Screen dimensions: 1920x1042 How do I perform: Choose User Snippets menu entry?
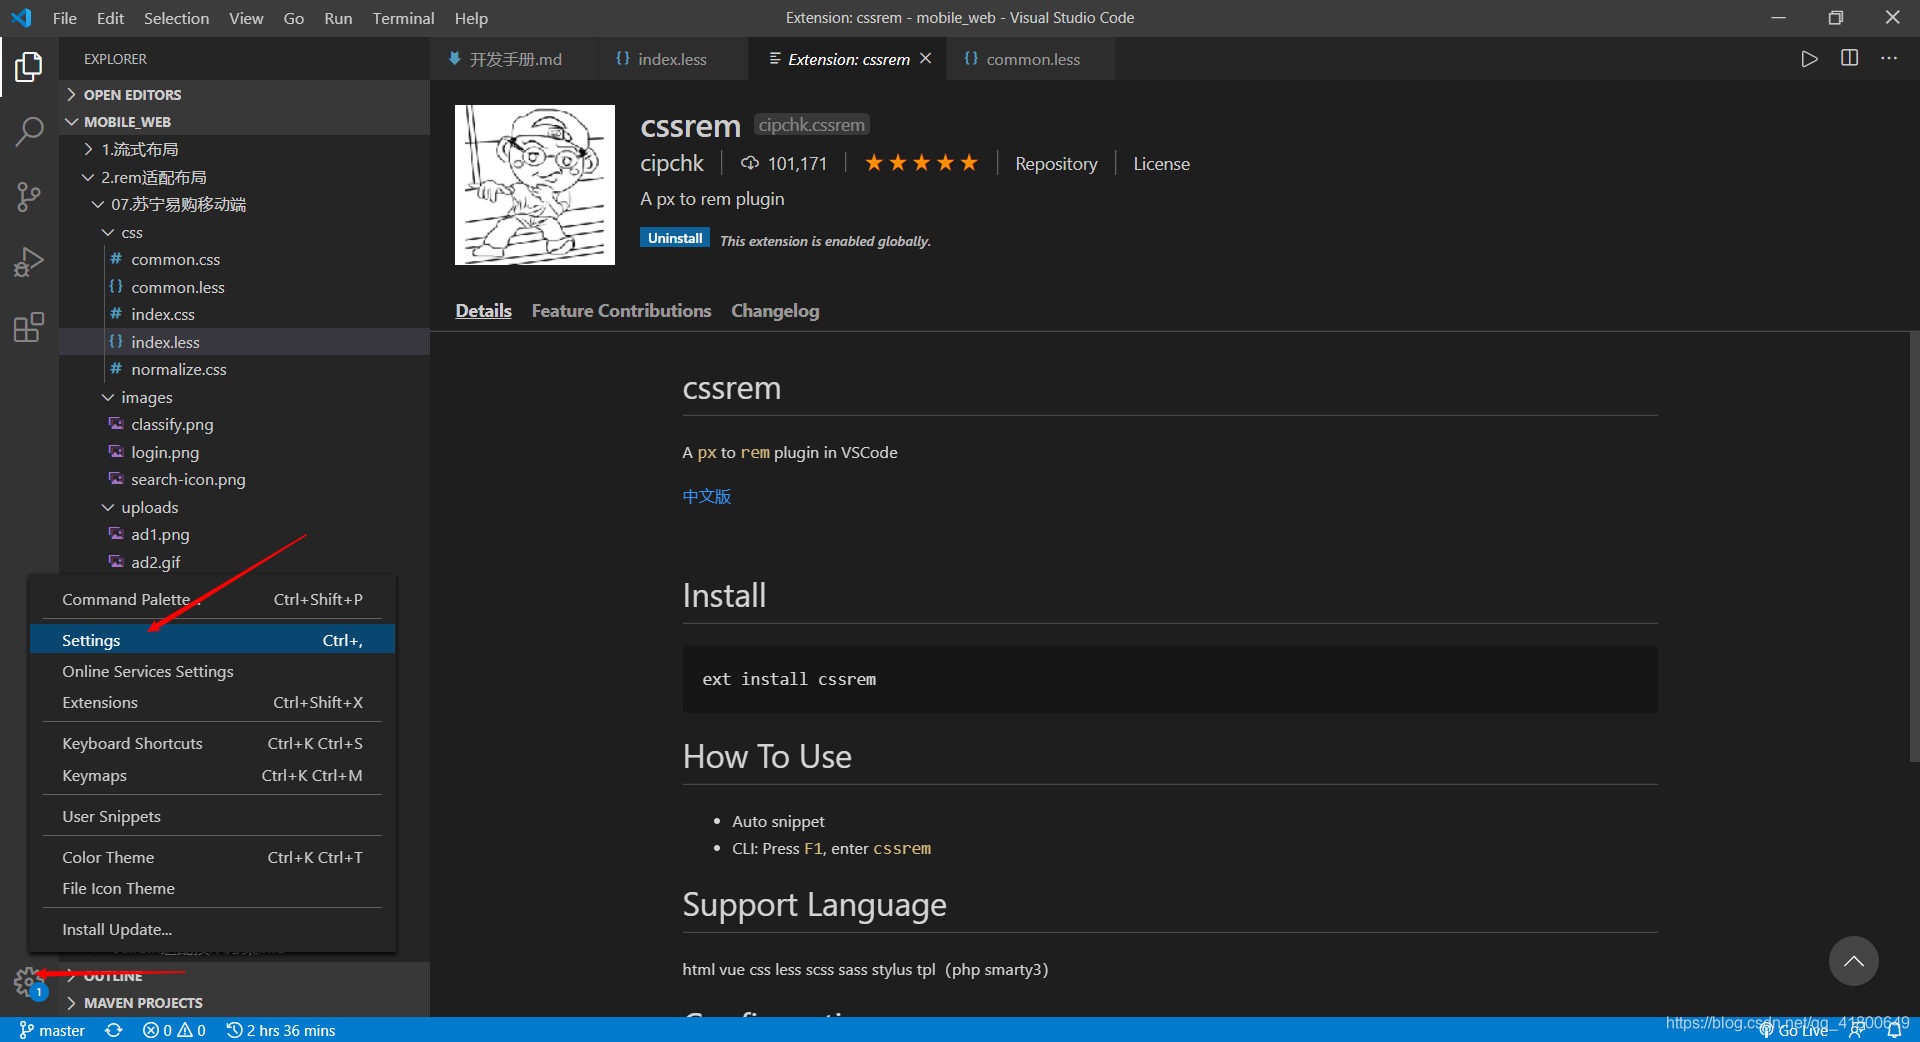click(x=212, y=816)
